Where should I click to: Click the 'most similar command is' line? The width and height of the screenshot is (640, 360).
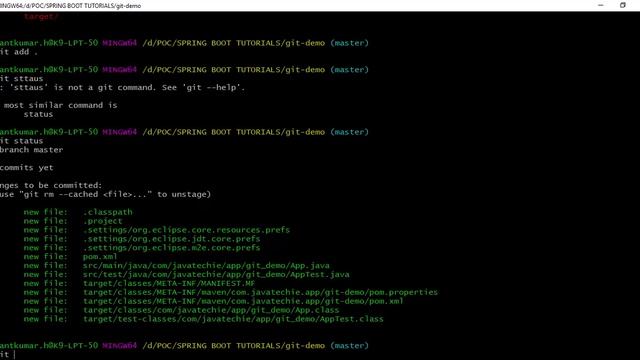tap(60, 105)
